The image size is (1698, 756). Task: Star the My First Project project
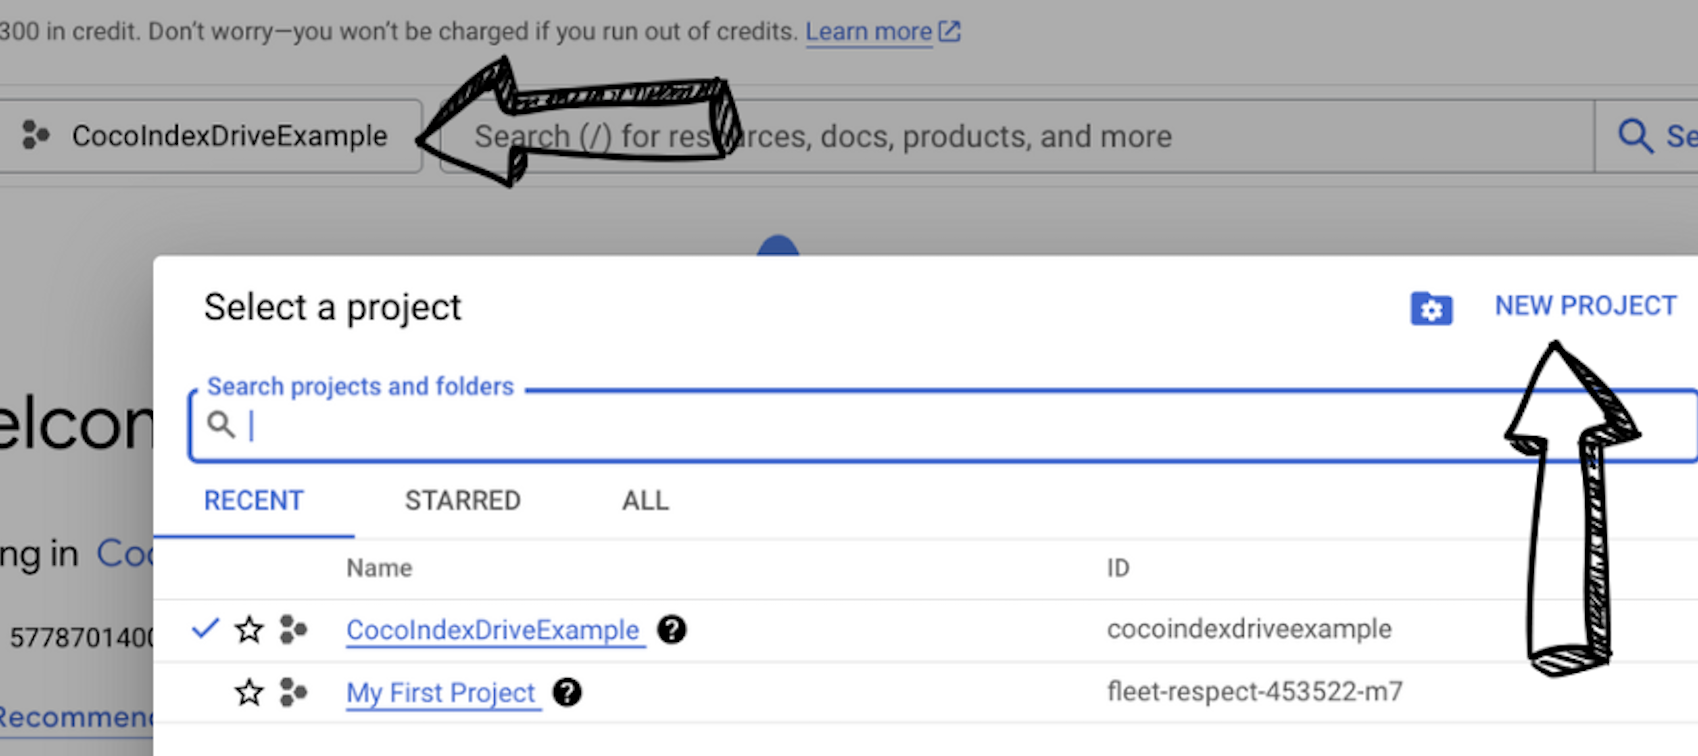tap(248, 692)
